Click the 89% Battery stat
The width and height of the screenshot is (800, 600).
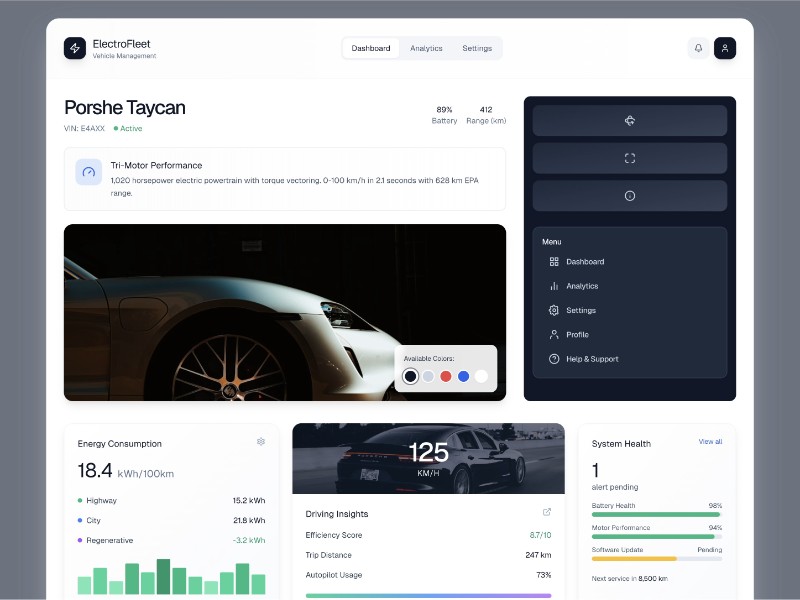[444, 115]
